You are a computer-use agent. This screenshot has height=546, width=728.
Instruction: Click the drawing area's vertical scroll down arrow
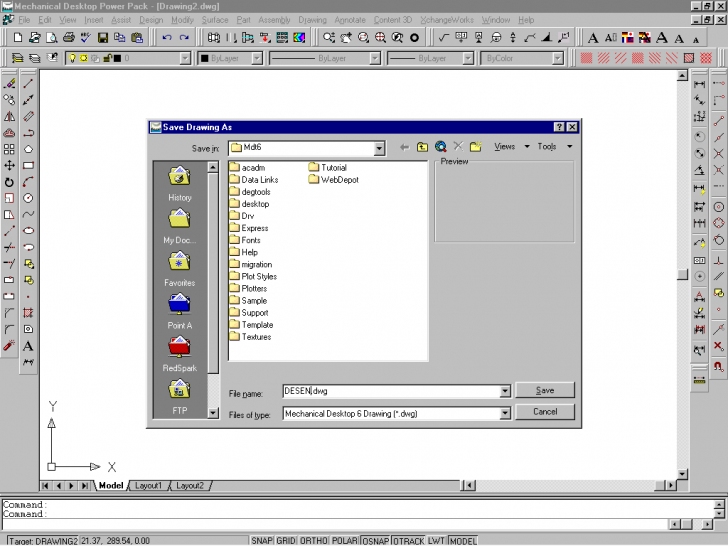coord(682,474)
